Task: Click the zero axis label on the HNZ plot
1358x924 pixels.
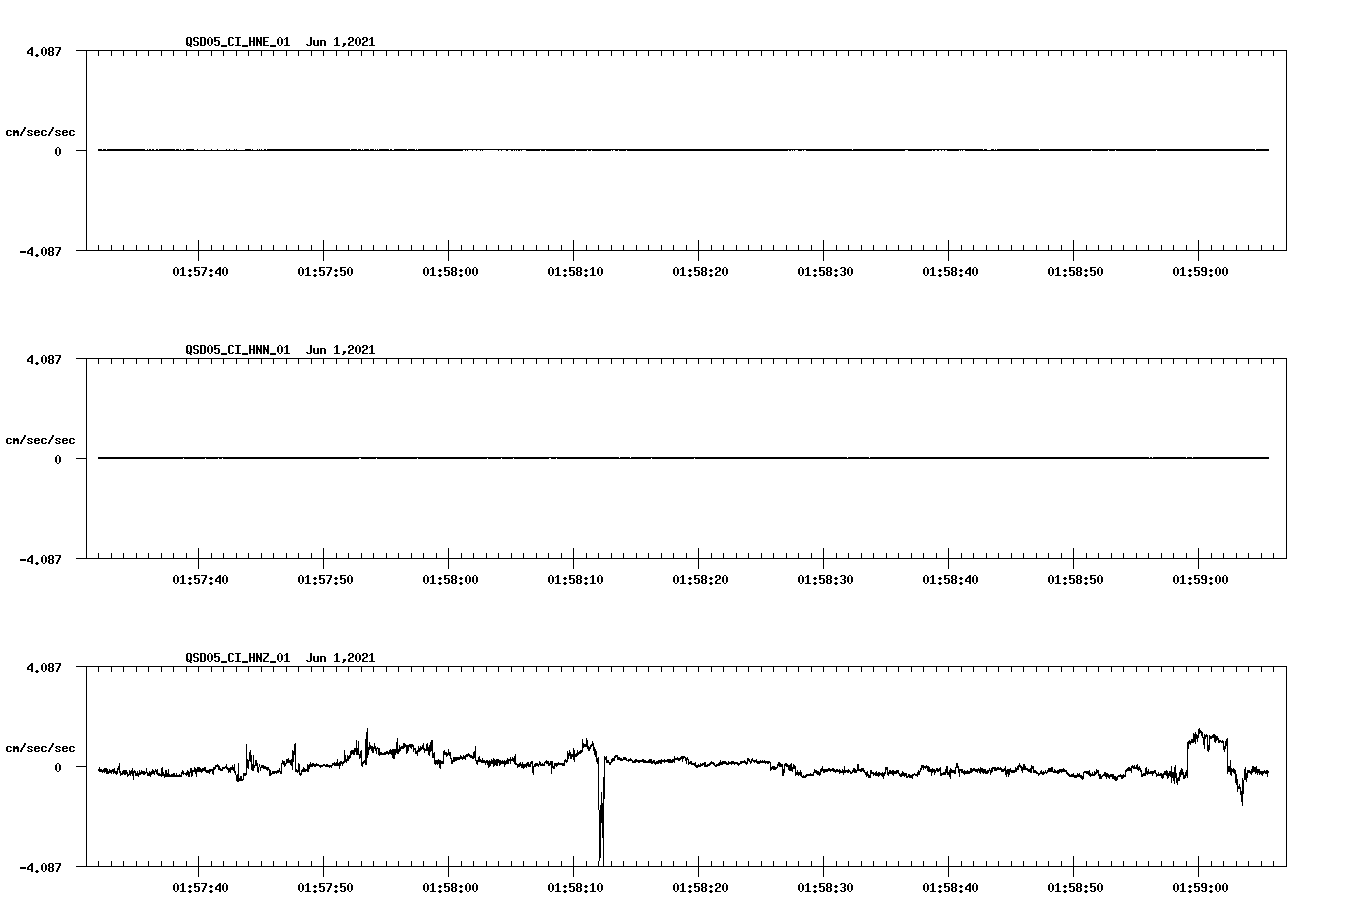Action: pos(58,768)
